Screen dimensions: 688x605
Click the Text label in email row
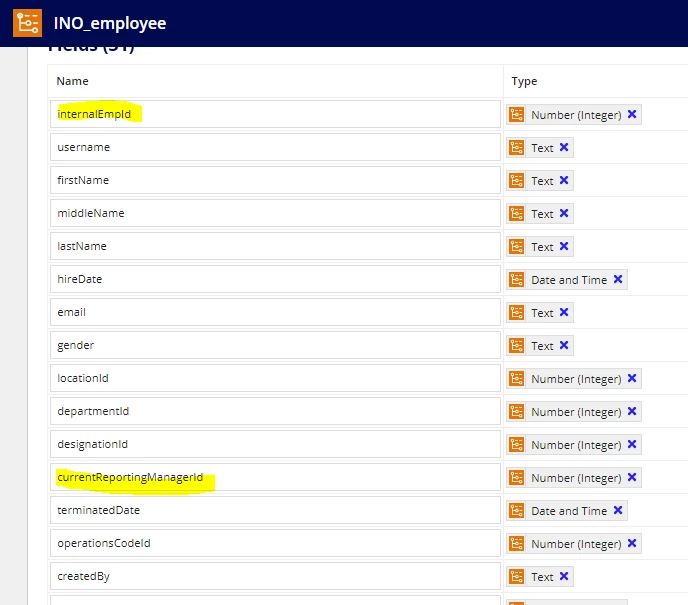coord(542,313)
